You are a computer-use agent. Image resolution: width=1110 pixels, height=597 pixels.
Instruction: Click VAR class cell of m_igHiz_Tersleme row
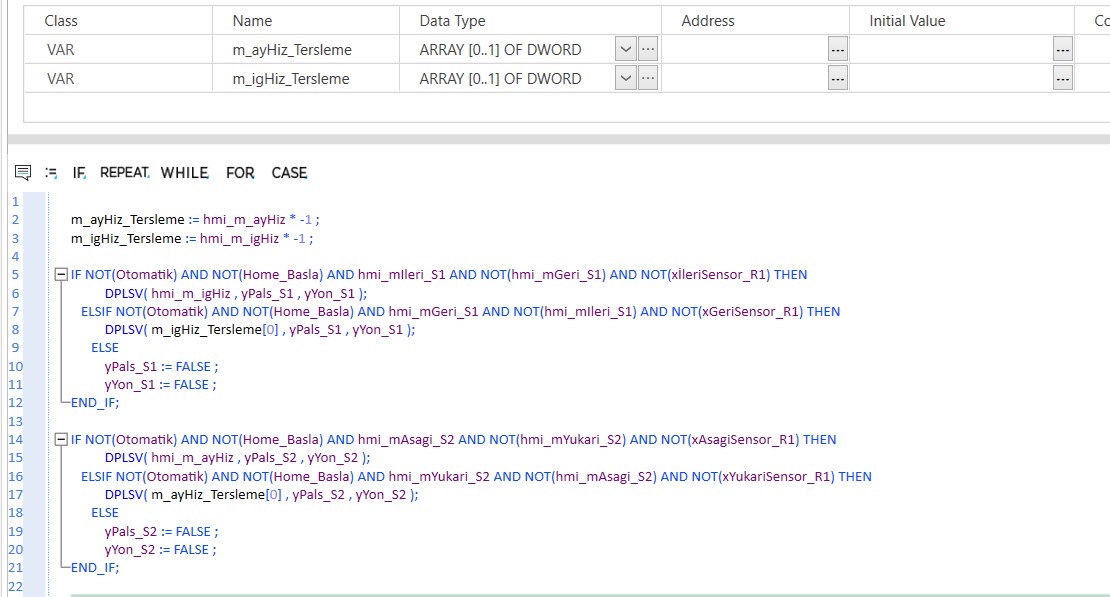click(118, 78)
